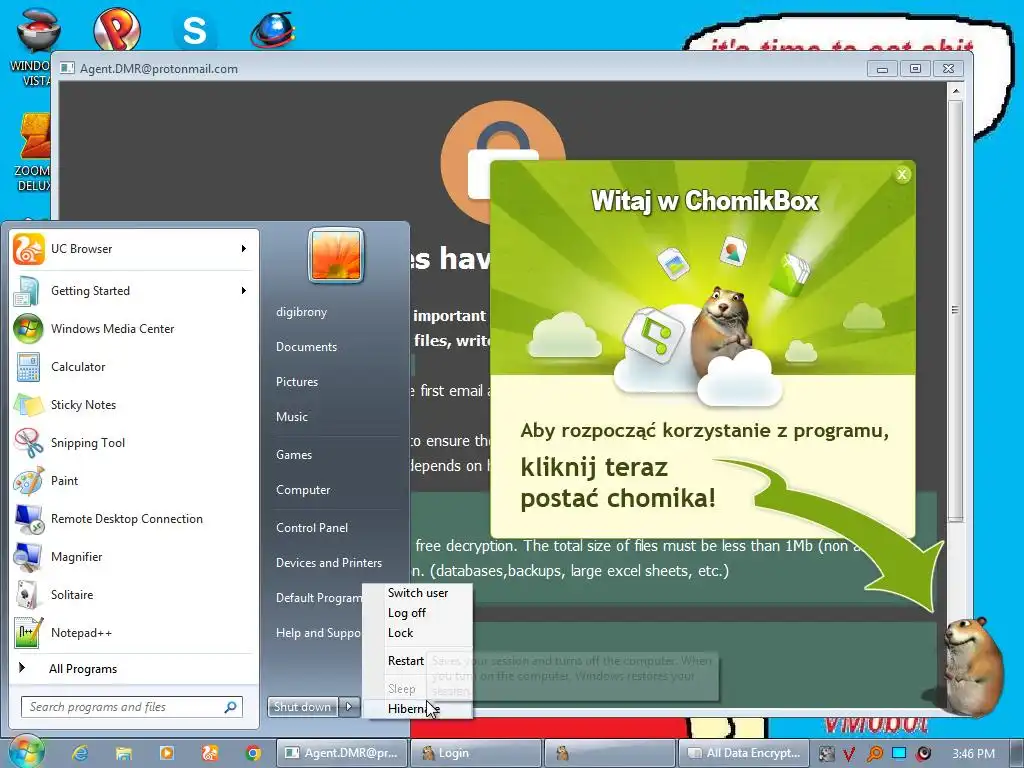Open the Skype desktop shortcut
The width and height of the screenshot is (1024, 768).
[x=194, y=30]
